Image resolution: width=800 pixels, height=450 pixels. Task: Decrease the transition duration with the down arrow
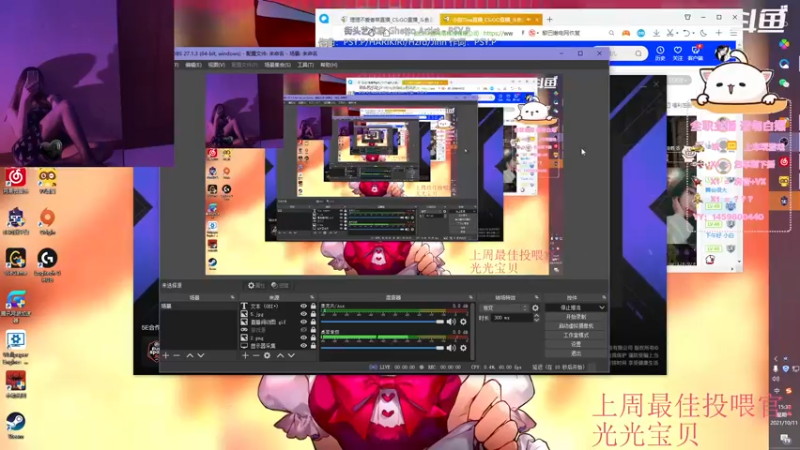tap(536, 320)
